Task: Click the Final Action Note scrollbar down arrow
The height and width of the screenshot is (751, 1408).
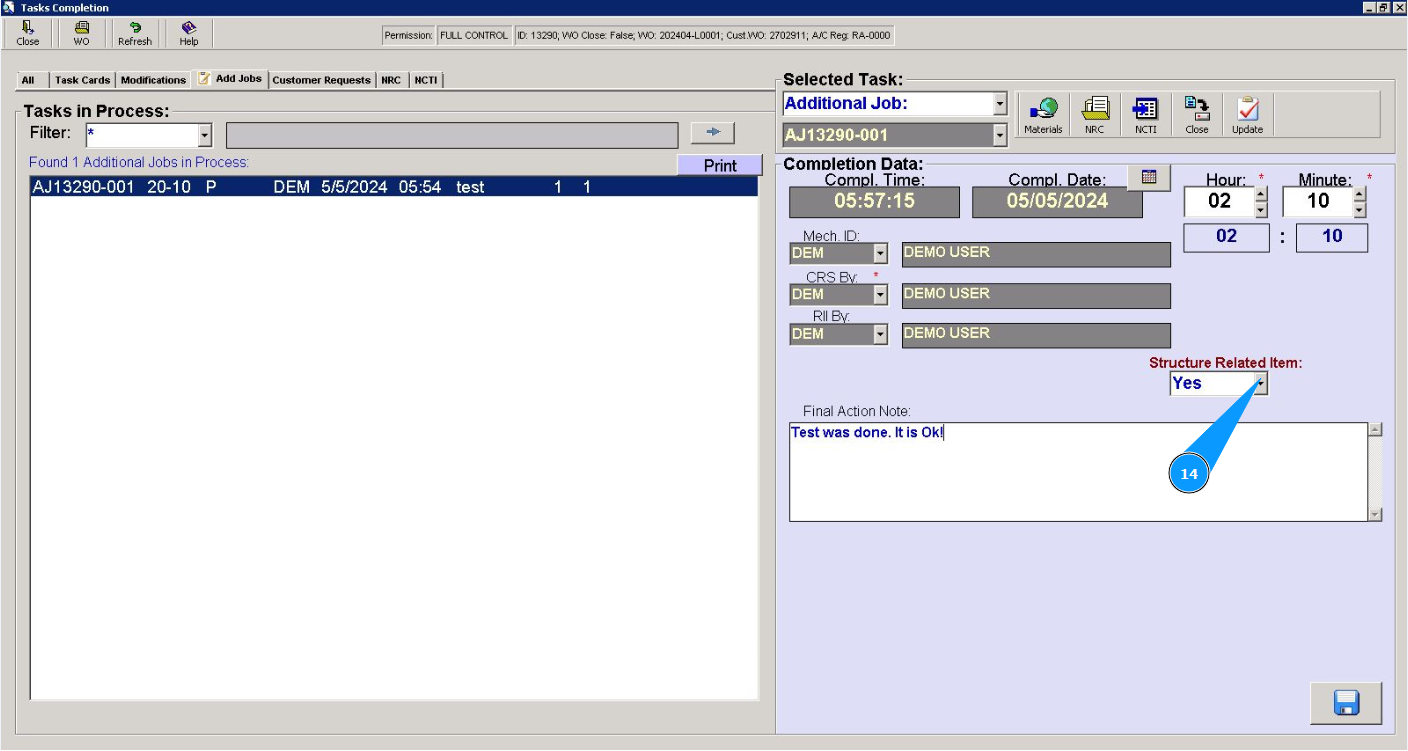Action: pyautogui.click(x=1375, y=514)
